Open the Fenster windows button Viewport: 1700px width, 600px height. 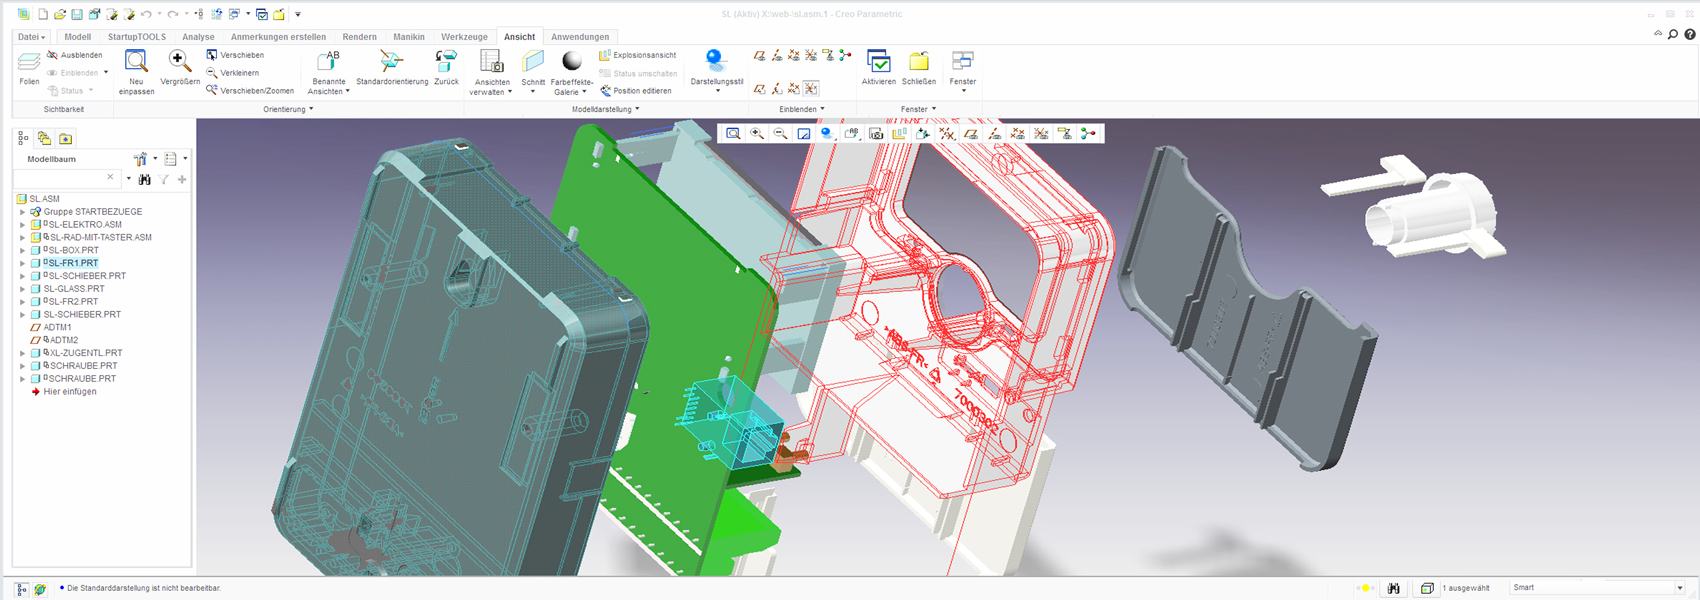[x=963, y=73]
